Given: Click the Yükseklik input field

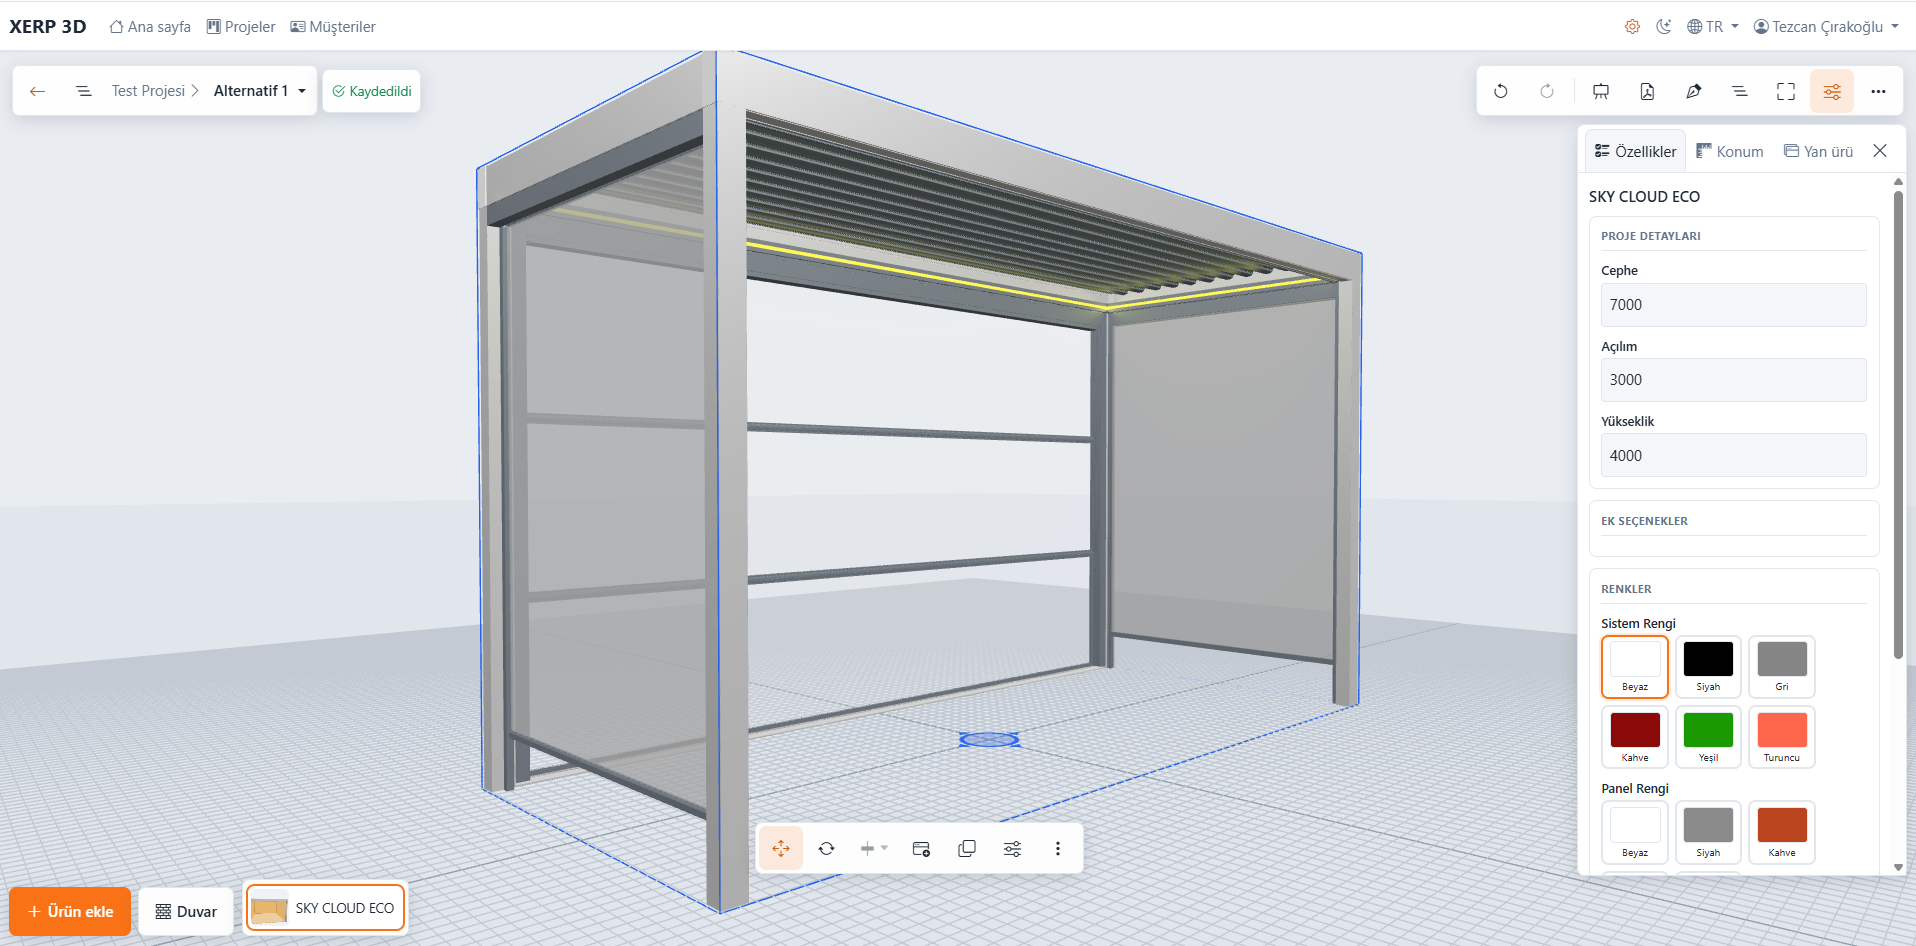Looking at the screenshot, I should [1733, 455].
